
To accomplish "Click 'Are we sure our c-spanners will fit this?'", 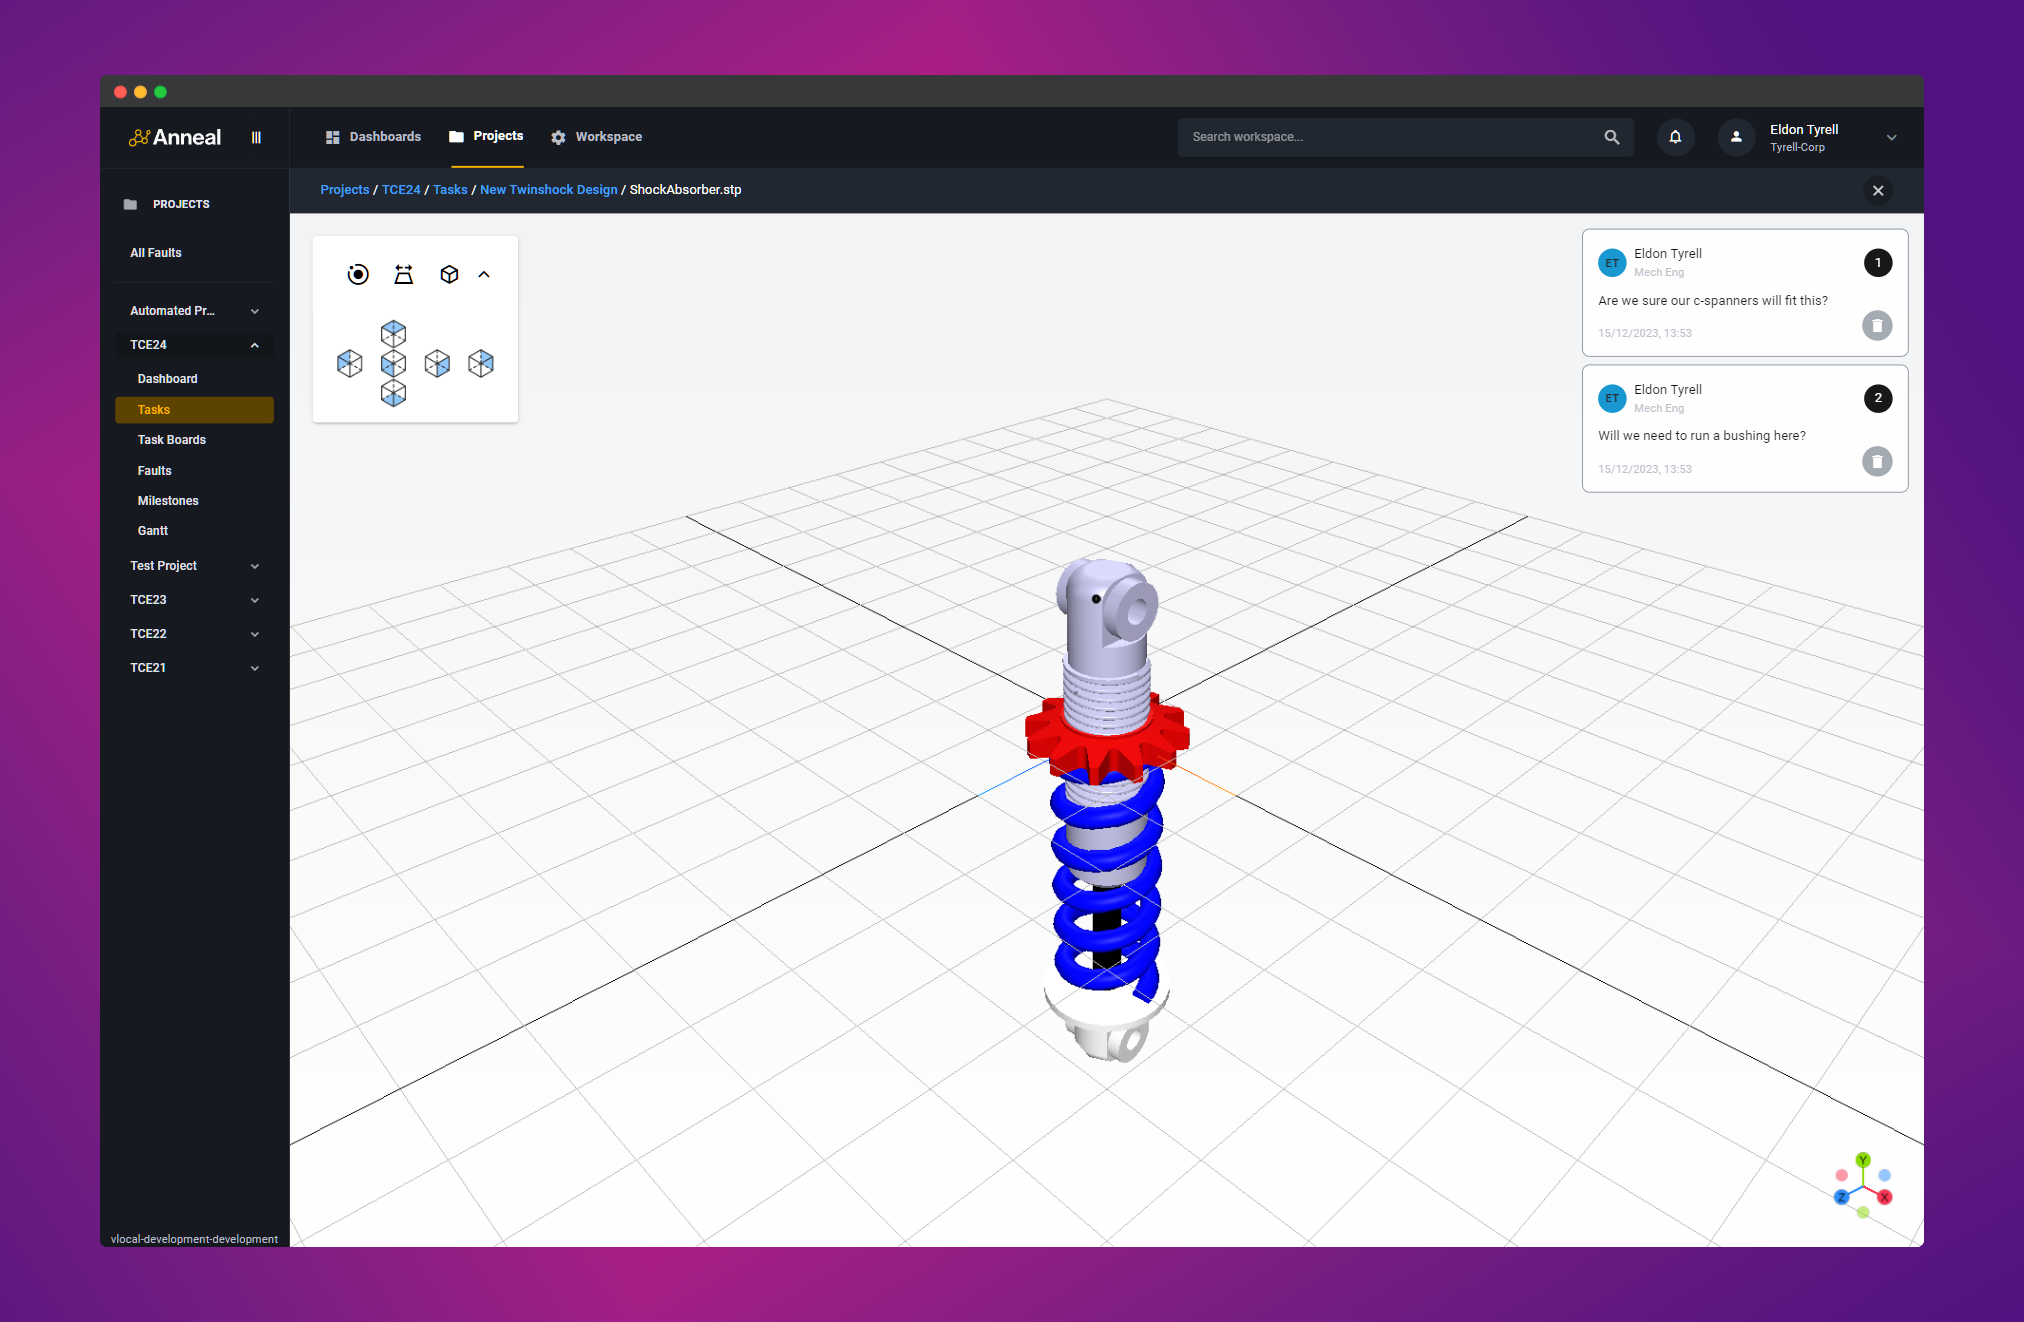I will coord(1713,301).
